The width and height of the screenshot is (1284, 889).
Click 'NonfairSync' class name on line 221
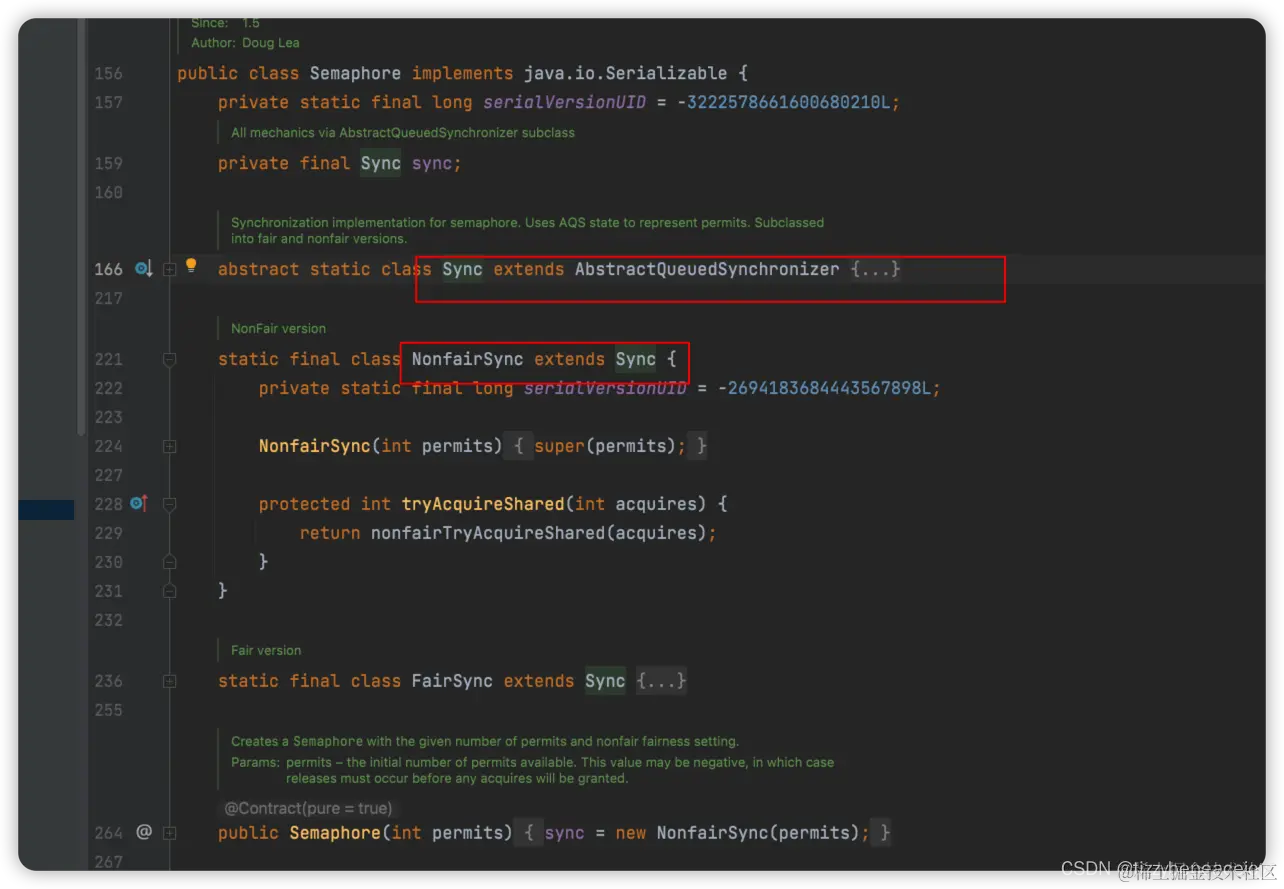[467, 359]
